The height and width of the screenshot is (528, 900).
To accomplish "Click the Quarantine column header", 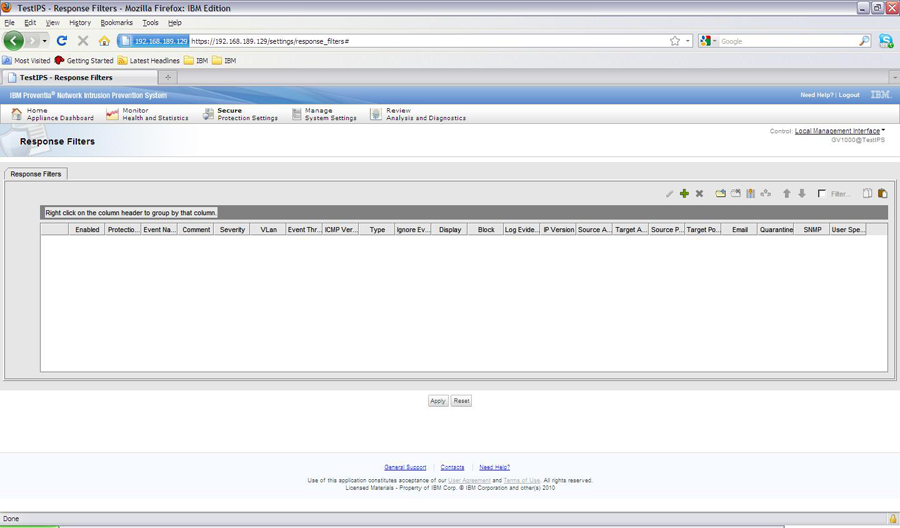I will [x=776, y=230].
